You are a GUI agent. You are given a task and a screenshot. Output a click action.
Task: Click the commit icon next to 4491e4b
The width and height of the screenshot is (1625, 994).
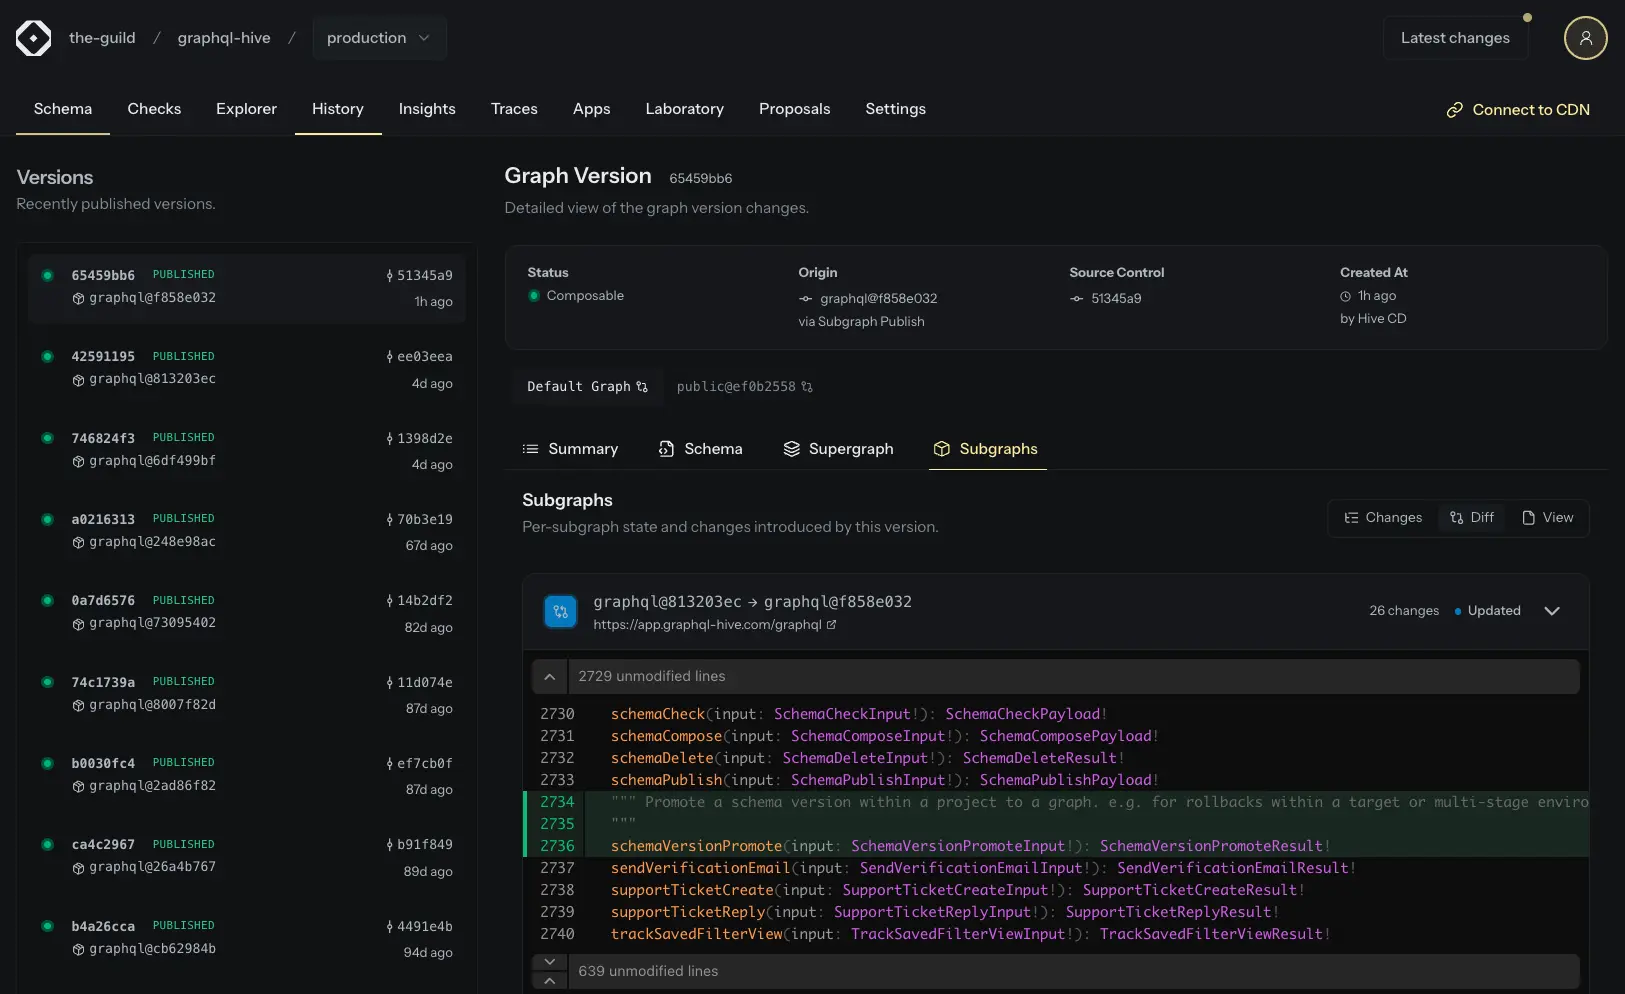tap(389, 927)
